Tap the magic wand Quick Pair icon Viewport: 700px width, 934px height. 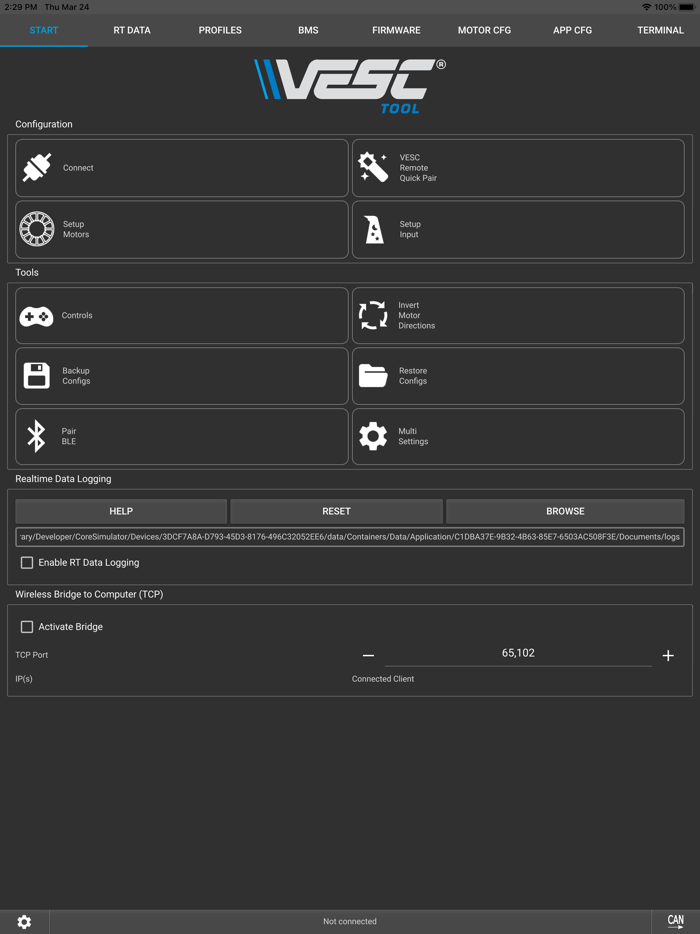(x=374, y=167)
